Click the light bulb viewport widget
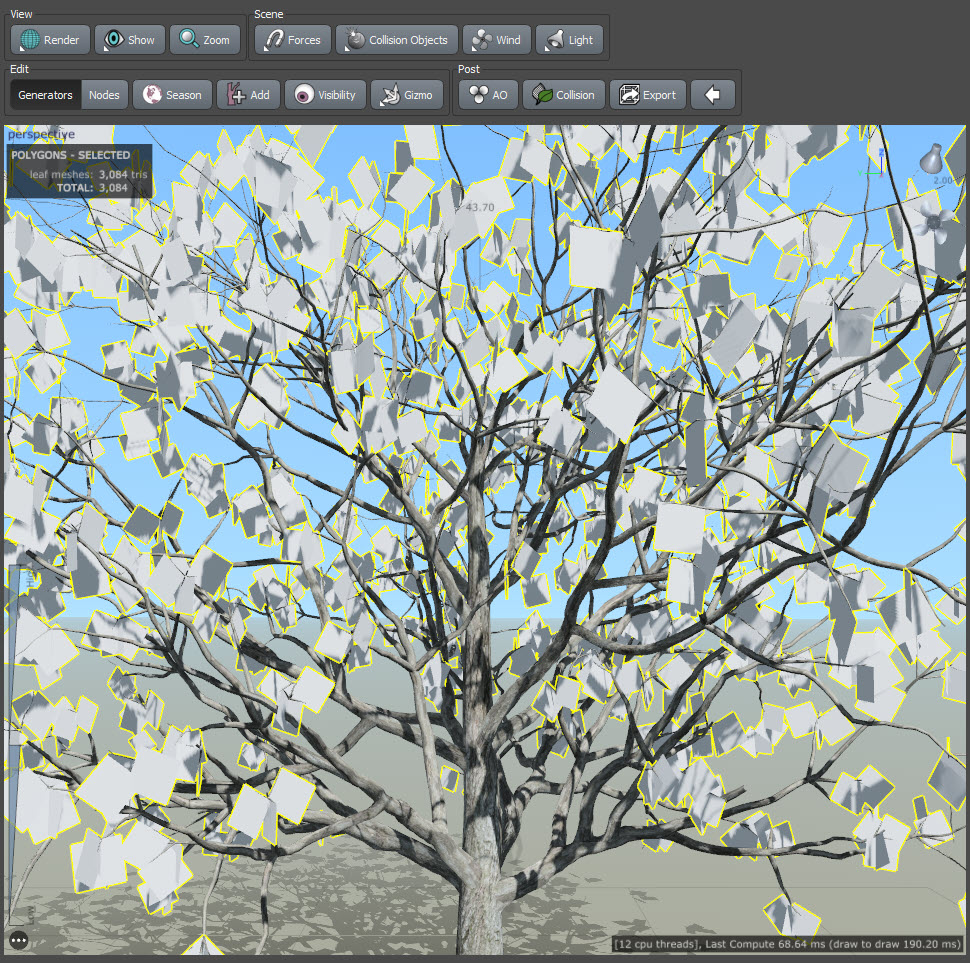This screenshot has height=963, width=970. 930,158
